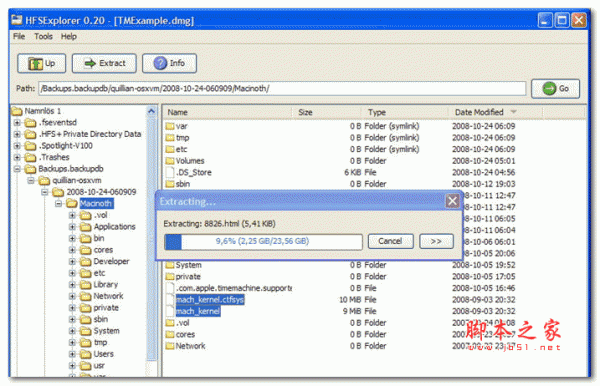Expand the Applications tree node
600x386 pixels.
click(x=72, y=227)
